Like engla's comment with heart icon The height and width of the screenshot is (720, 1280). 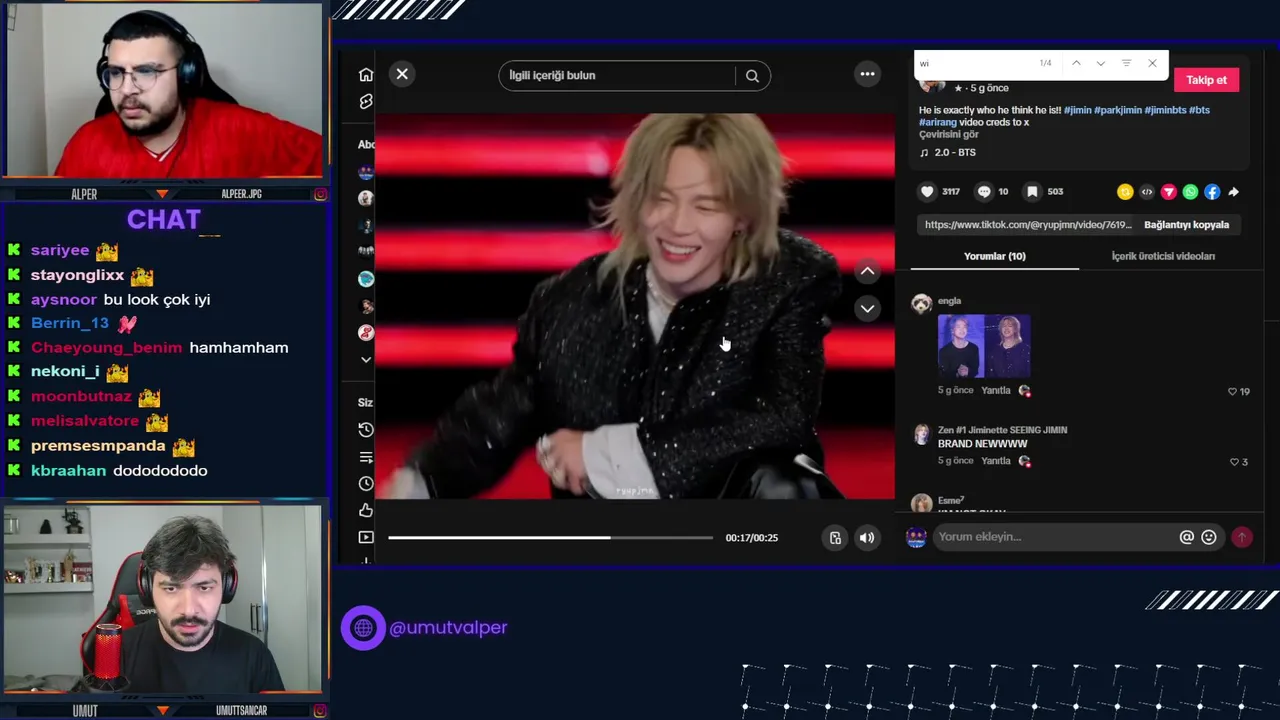click(1232, 392)
